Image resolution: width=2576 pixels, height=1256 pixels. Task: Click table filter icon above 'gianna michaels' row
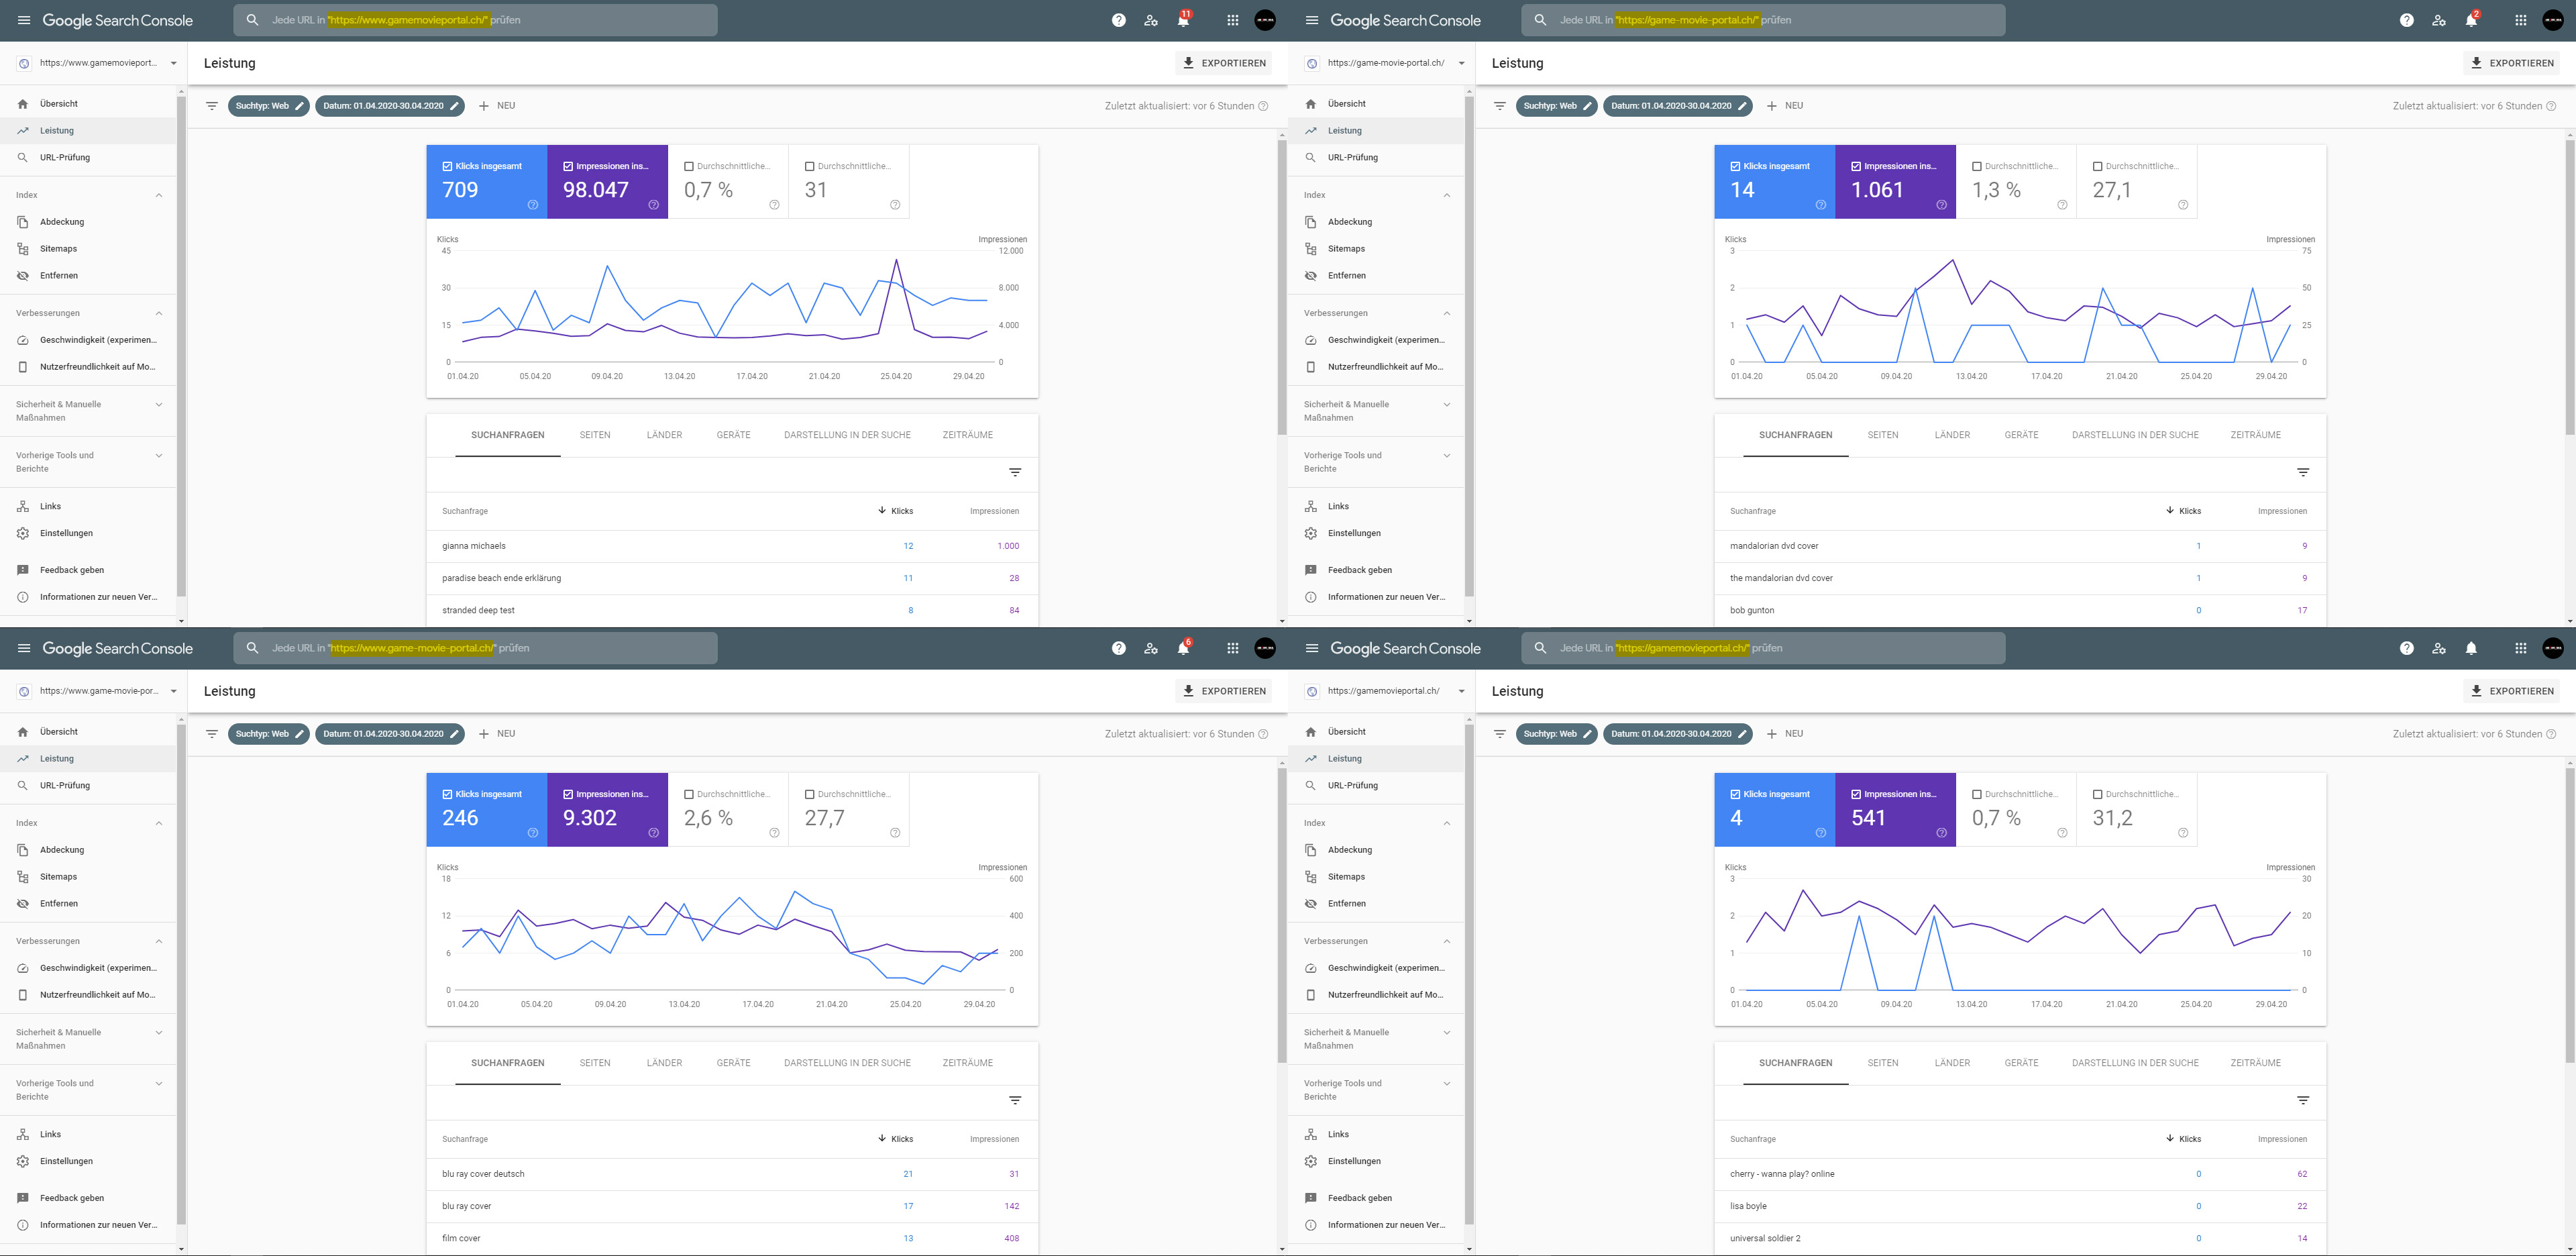click(x=1015, y=472)
